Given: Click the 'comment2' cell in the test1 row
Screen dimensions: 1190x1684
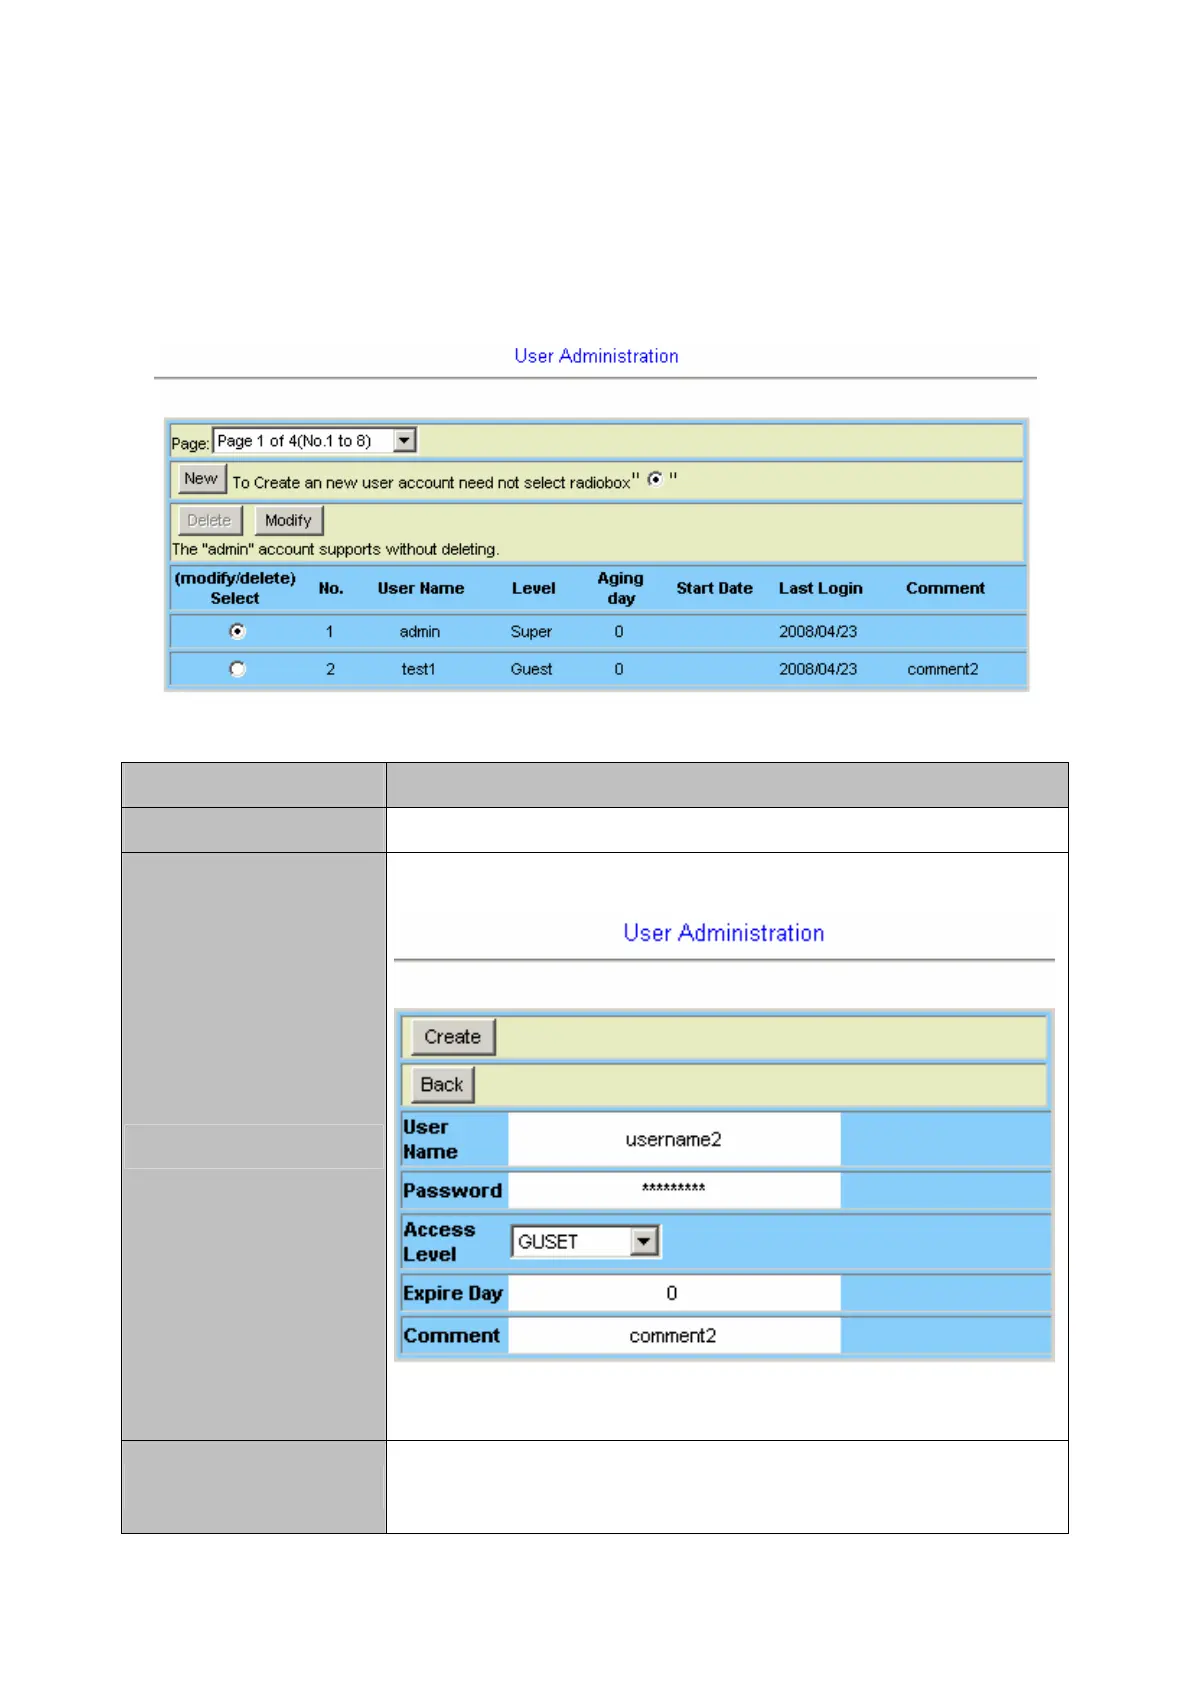Looking at the screenshot, I should point(943,669).
